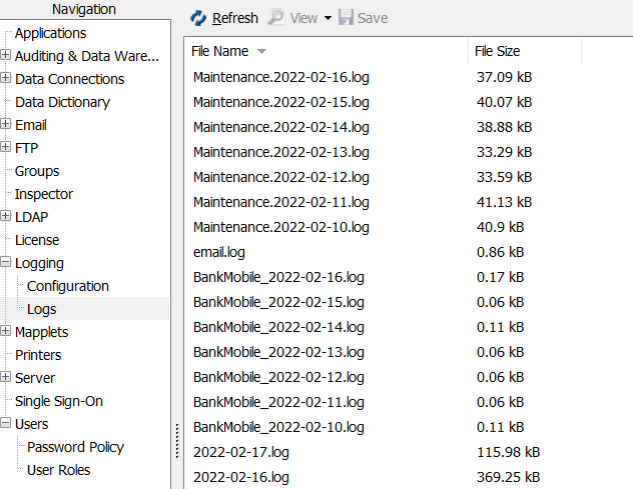
Task: Sort by File Name column arrow
Action: coord(262,51)
